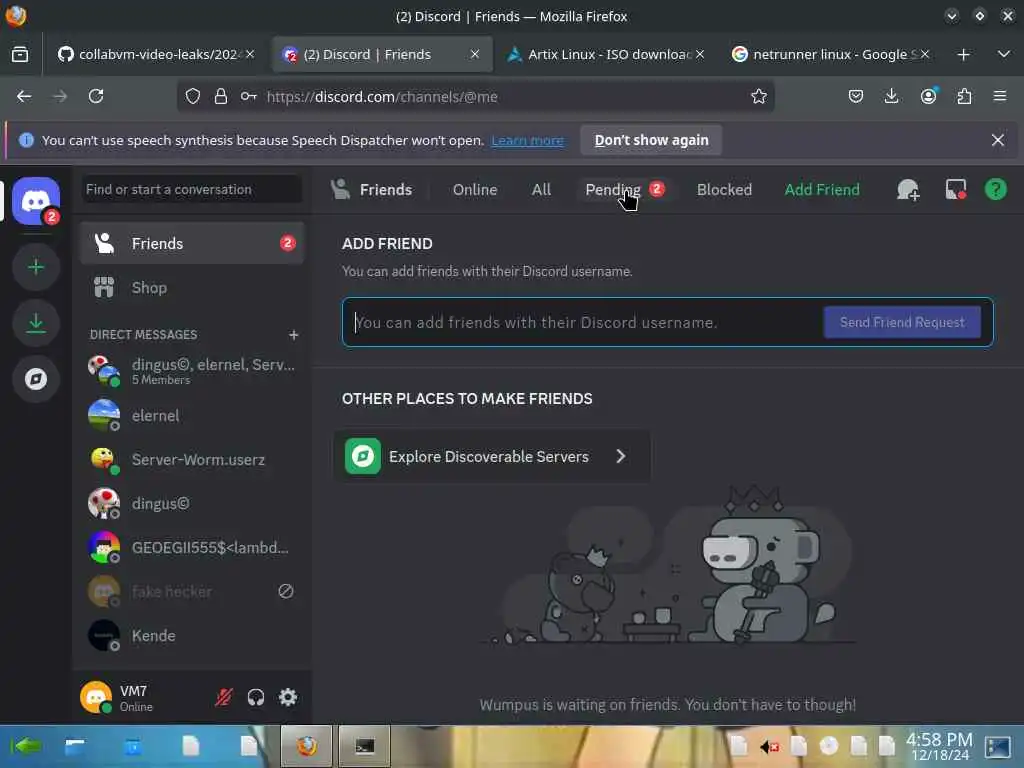This screenshot has height=768, width=1024.
Task: Click Firefox icon in taskbar
Action: 306,746
